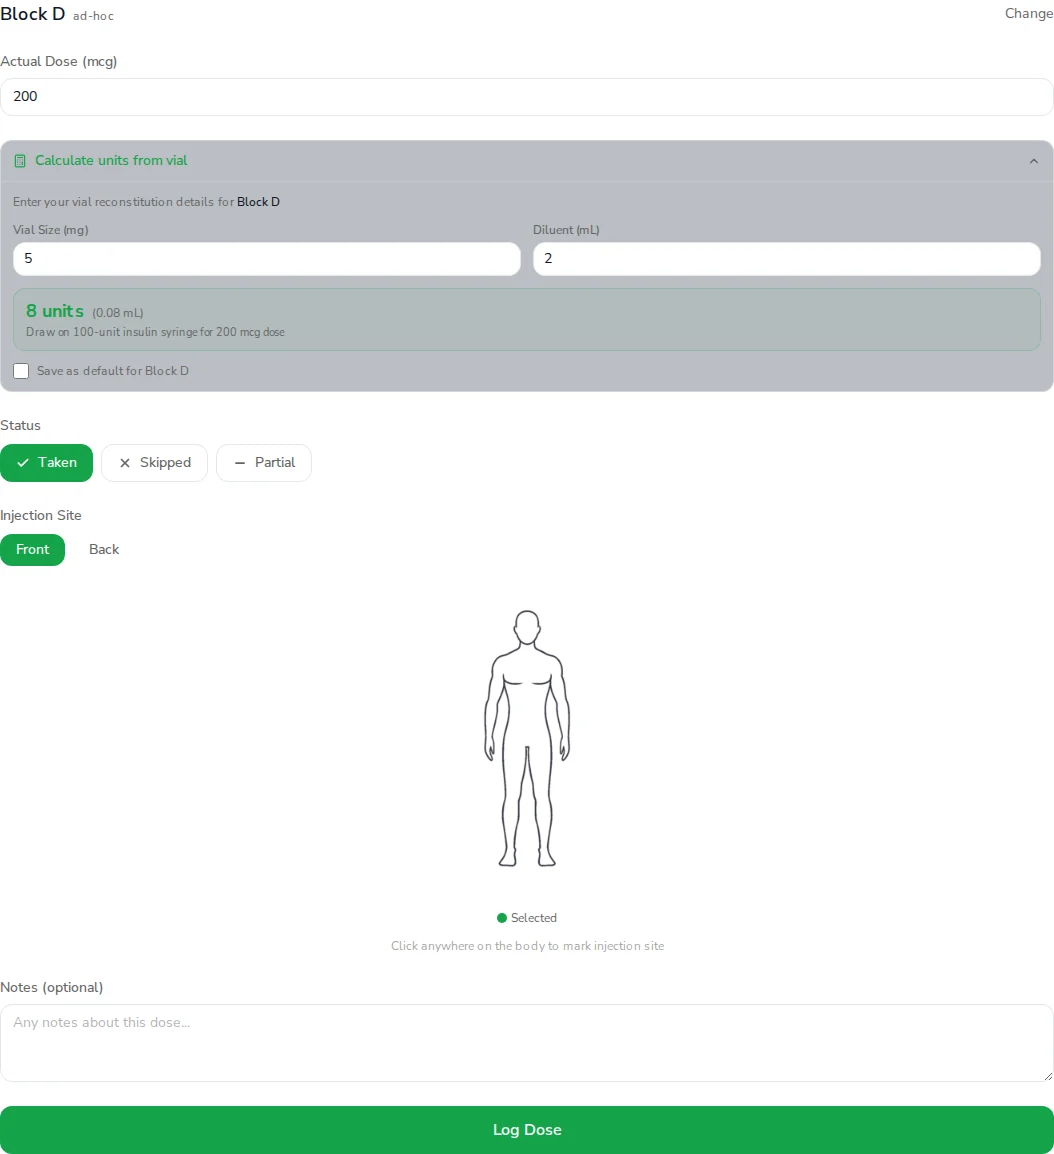1054x1154 pixels.
Task: Enable Save as default for Block D
Action: (21, 371)
